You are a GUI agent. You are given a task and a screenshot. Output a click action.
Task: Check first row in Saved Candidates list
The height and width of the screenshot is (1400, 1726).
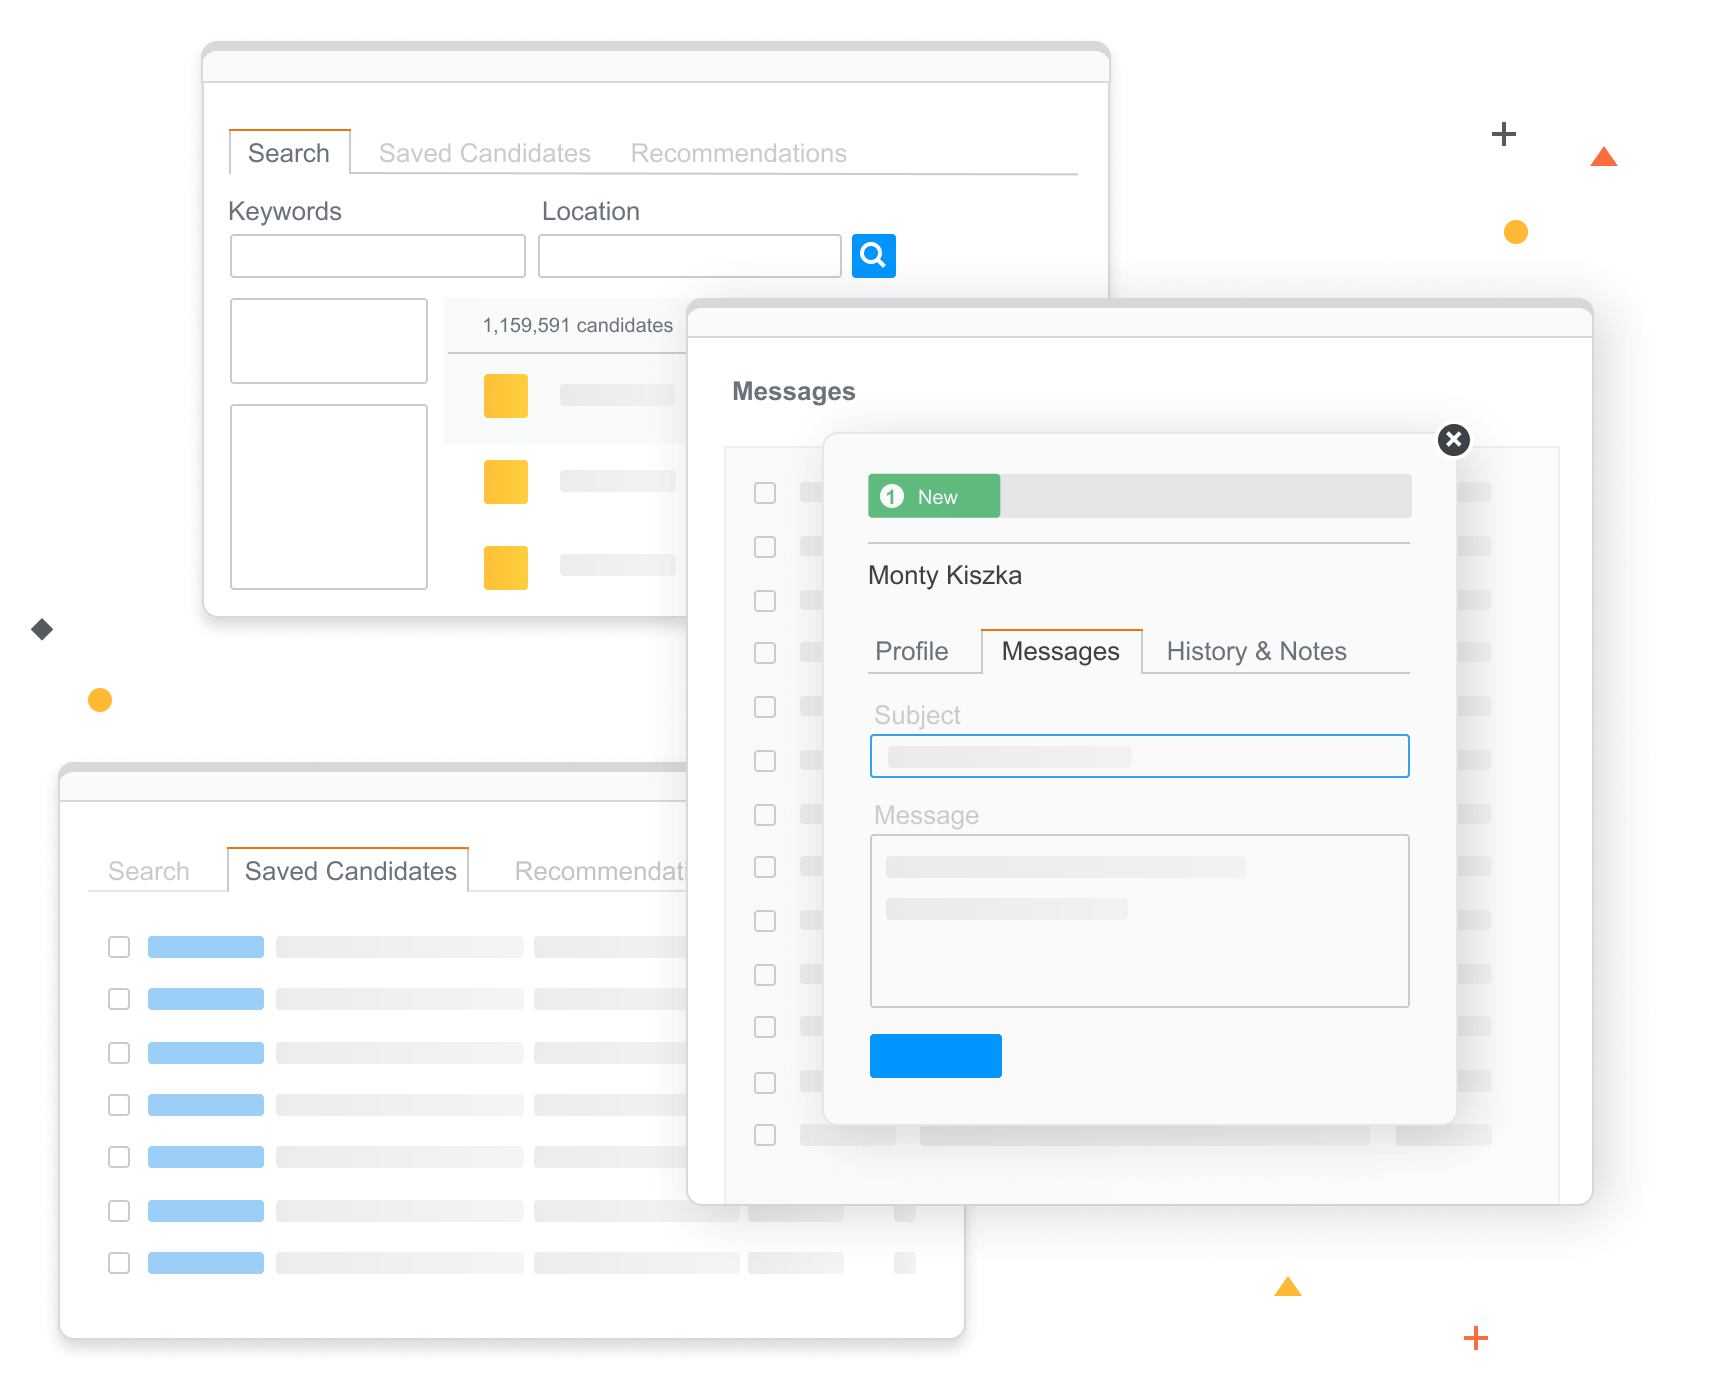point(119,947)
